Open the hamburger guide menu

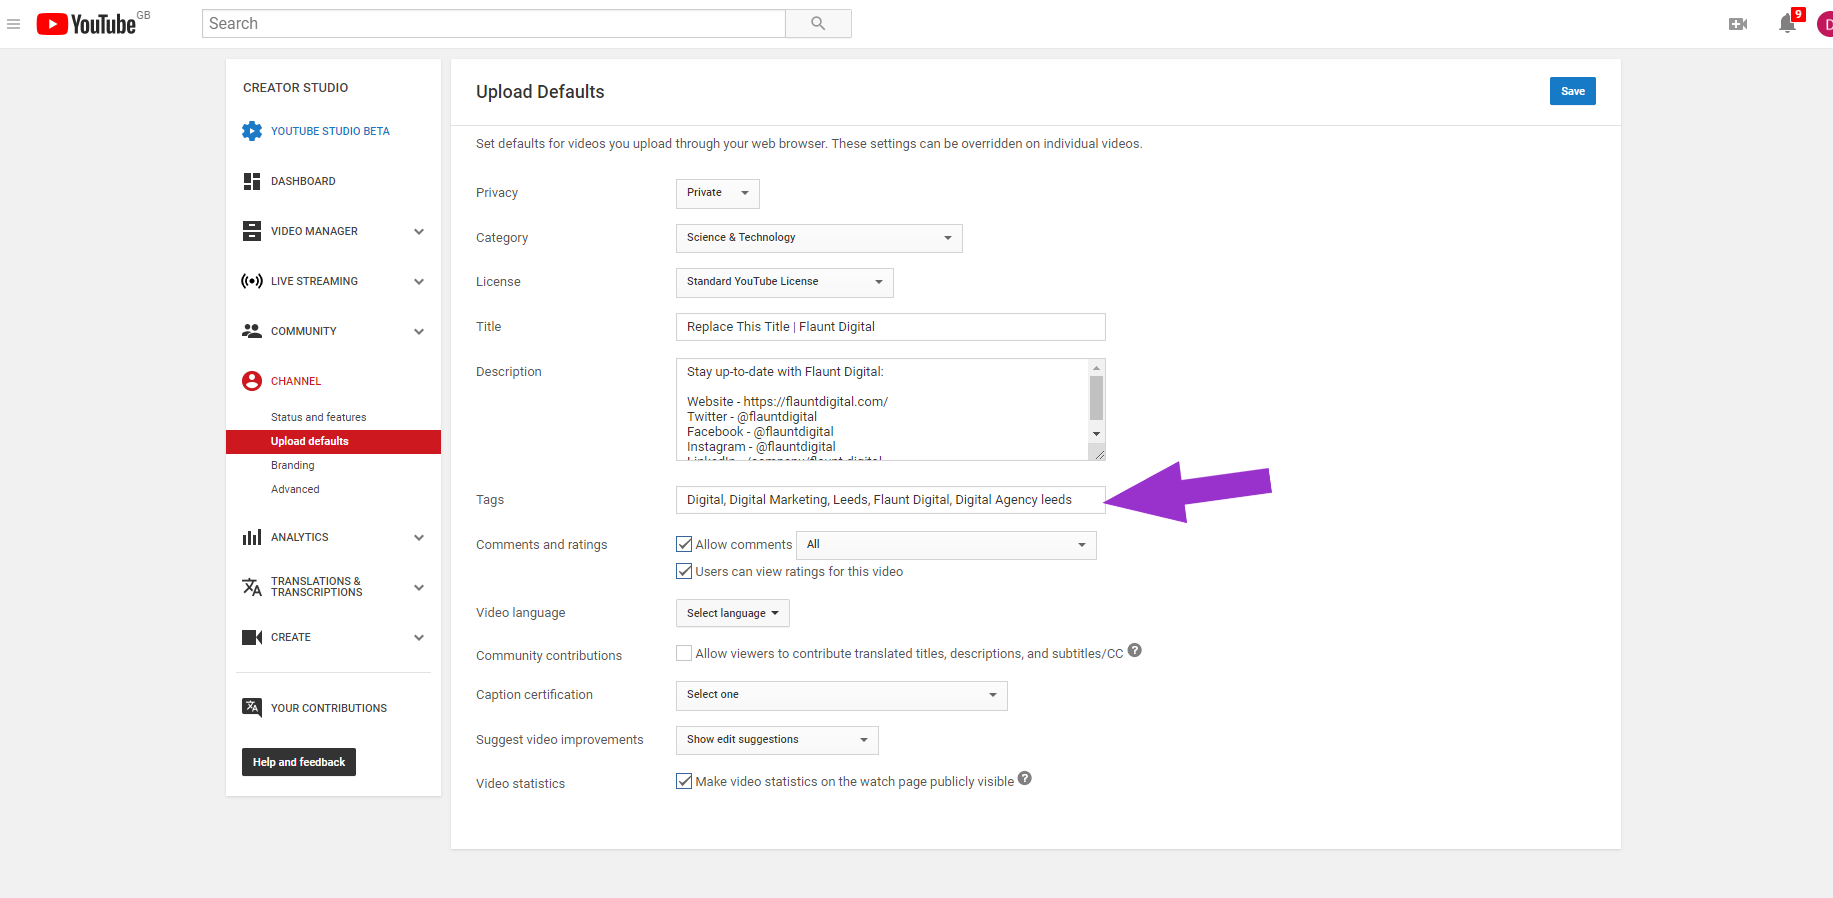point(14,24)
